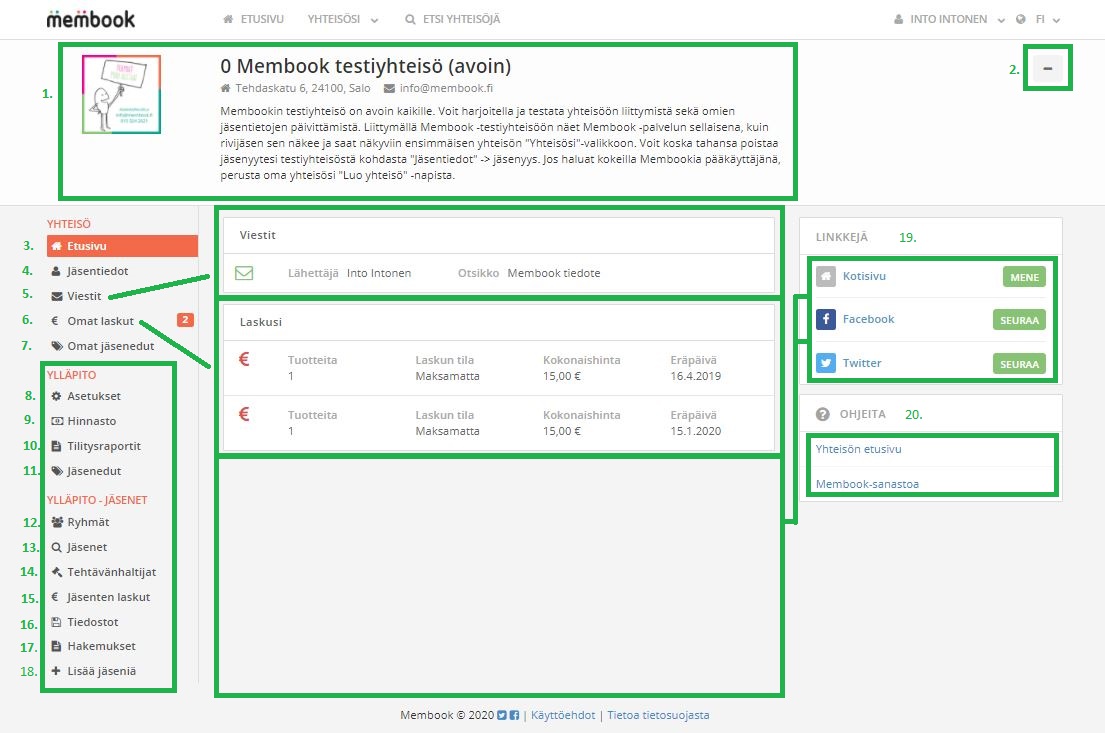Click the Twitter icon in the footer
Image resolution: width=1105 pixels, height=733 pixels.
click(x=502, y=715)
